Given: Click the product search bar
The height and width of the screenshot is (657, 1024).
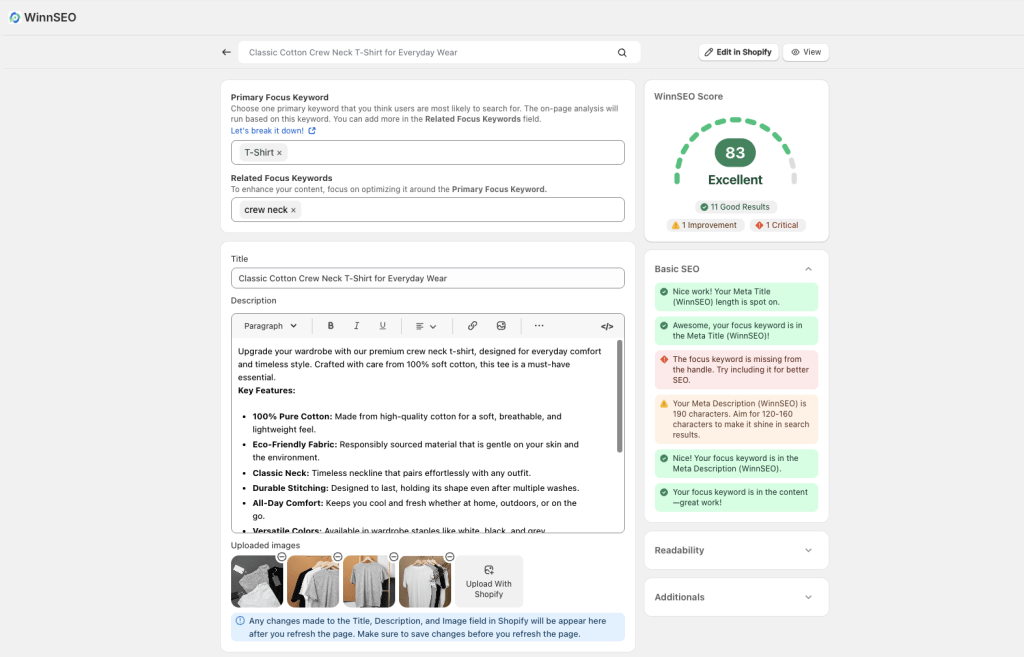Looking at the screenshot, I should (439, 53).
